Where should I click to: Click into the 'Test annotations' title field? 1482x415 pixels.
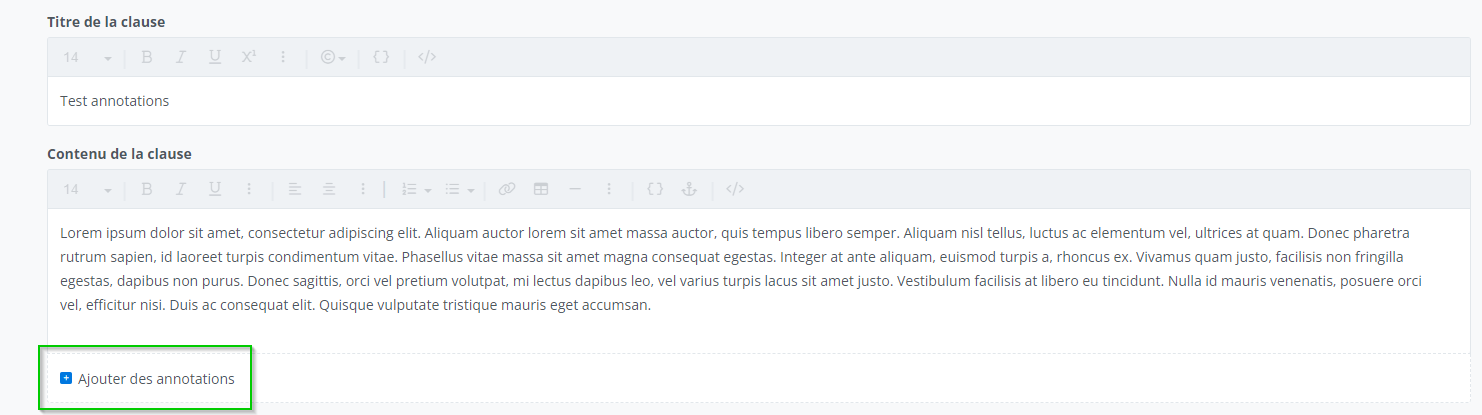tap(700, 101)
